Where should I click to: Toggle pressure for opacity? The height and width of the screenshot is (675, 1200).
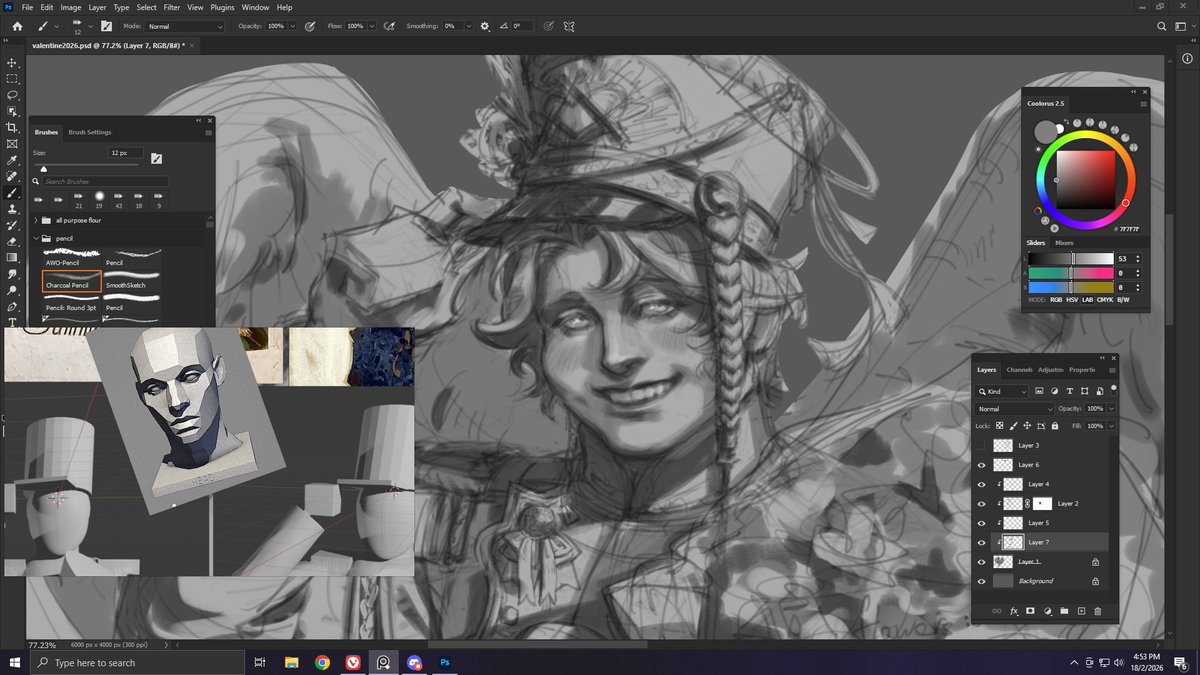coord(309,26)
